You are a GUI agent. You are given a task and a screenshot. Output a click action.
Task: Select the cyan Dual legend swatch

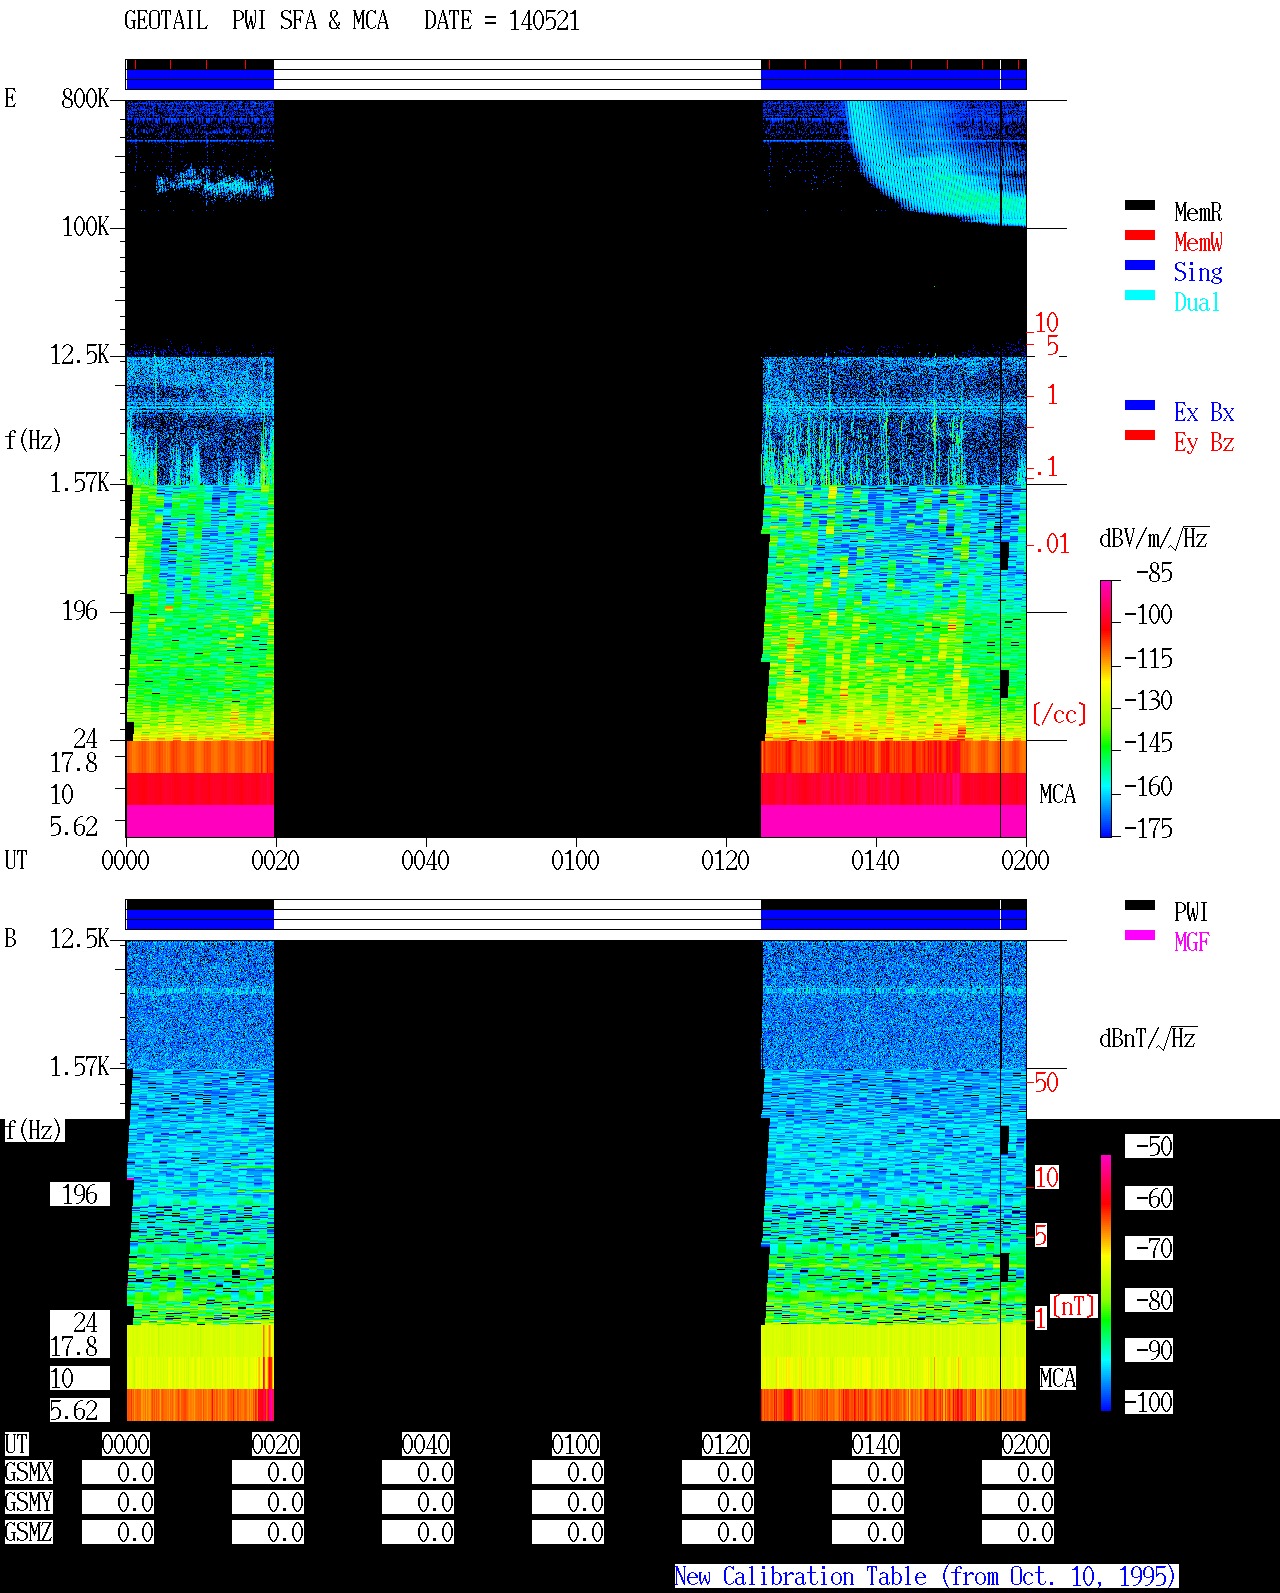click(x=1140, y=295)
